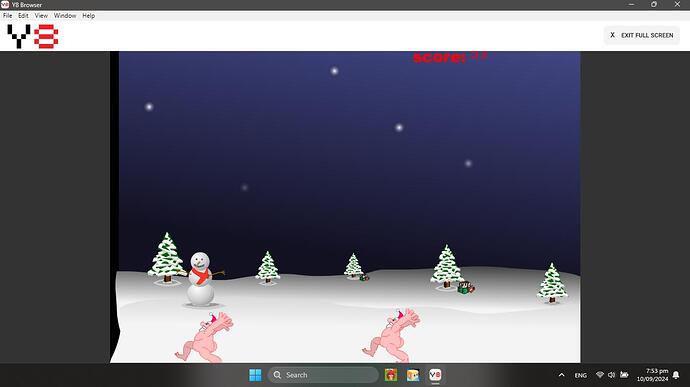Close the Y8 Browser window
The image size is (690, 387).
677,4
